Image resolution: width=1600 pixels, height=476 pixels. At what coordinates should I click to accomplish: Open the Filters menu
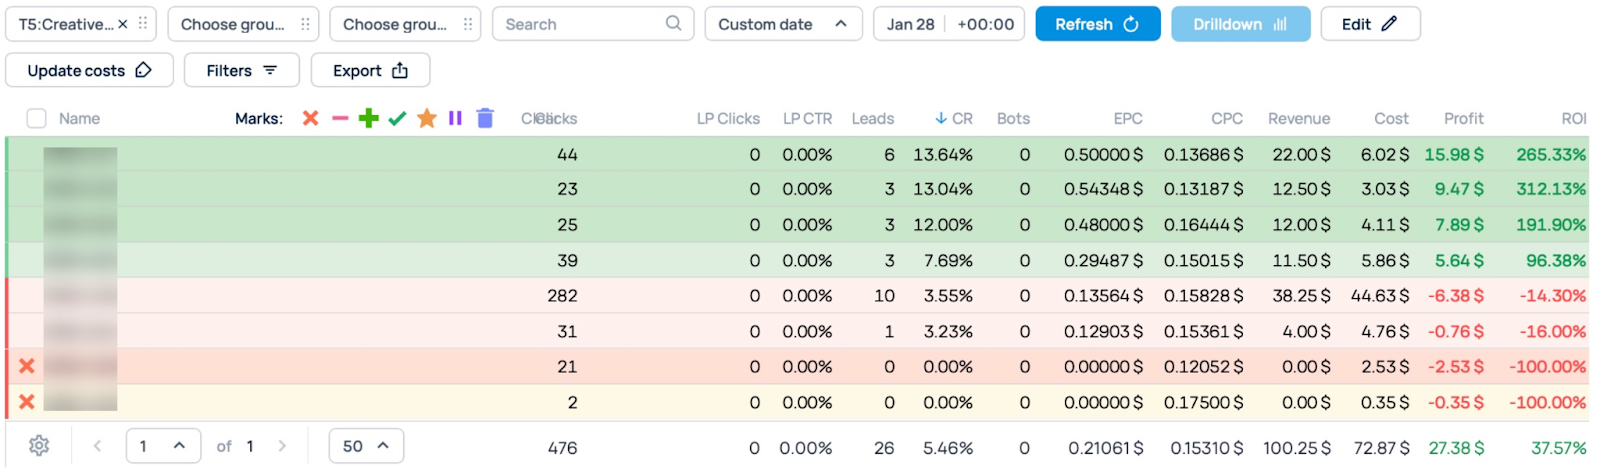point(241,70)
